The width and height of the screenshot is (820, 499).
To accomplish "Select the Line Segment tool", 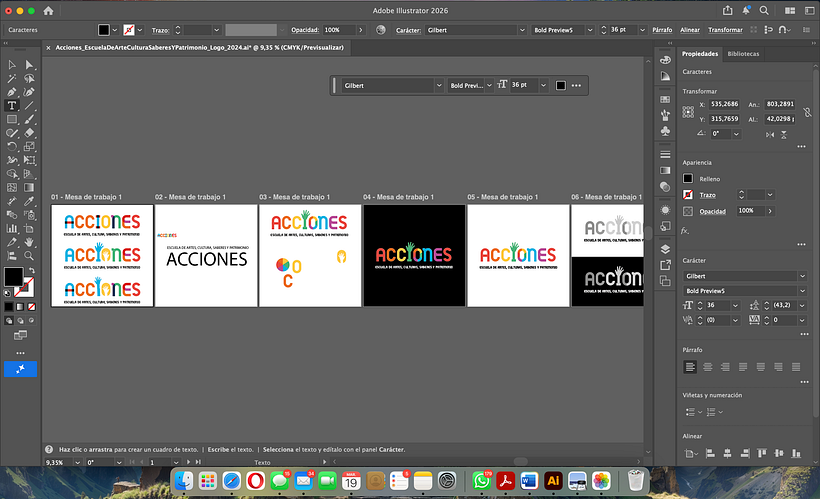I will click(x=29, y=106).
